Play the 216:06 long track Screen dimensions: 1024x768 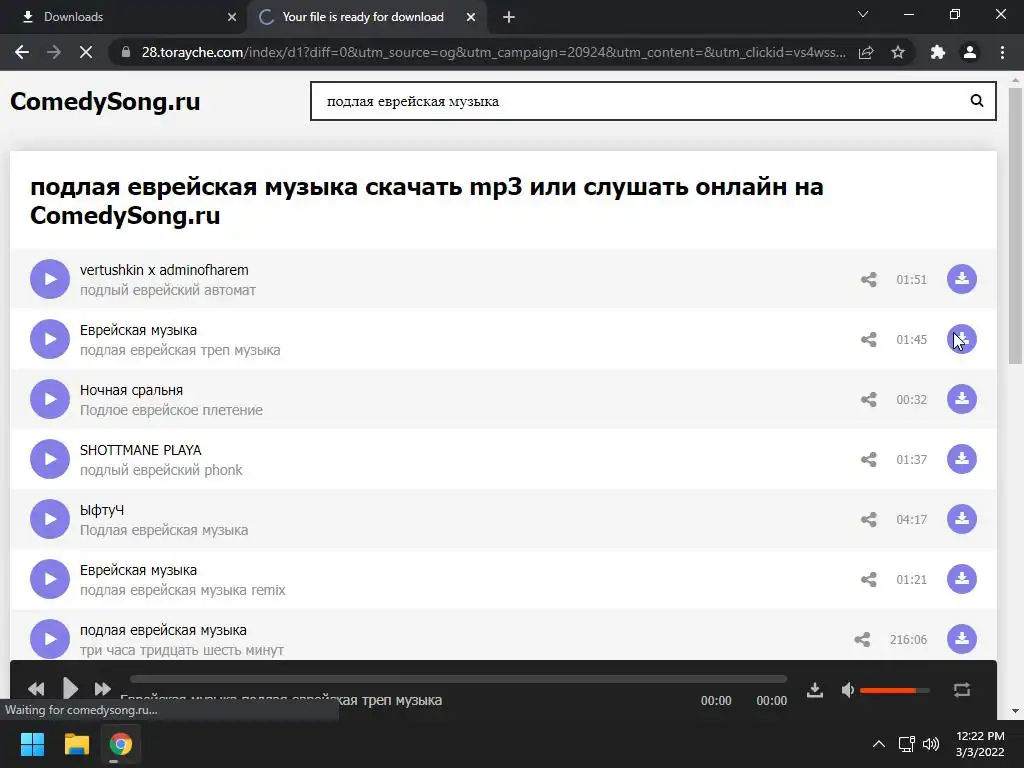click(50, 639)
